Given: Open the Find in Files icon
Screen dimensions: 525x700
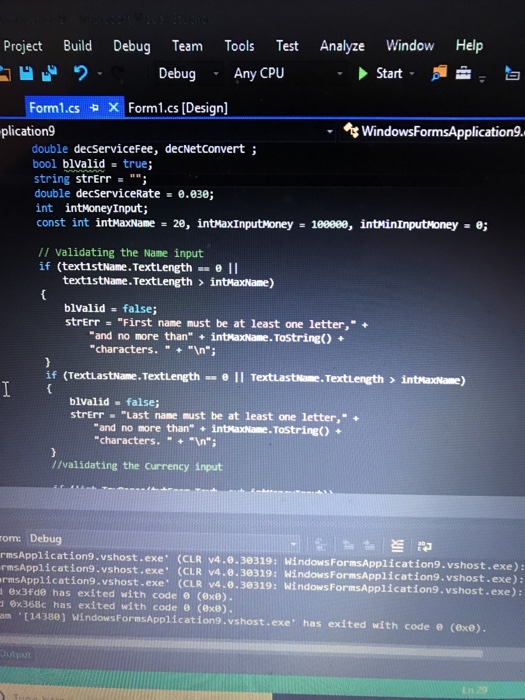Looking at the screenshot, I should [x=439, y=73].
